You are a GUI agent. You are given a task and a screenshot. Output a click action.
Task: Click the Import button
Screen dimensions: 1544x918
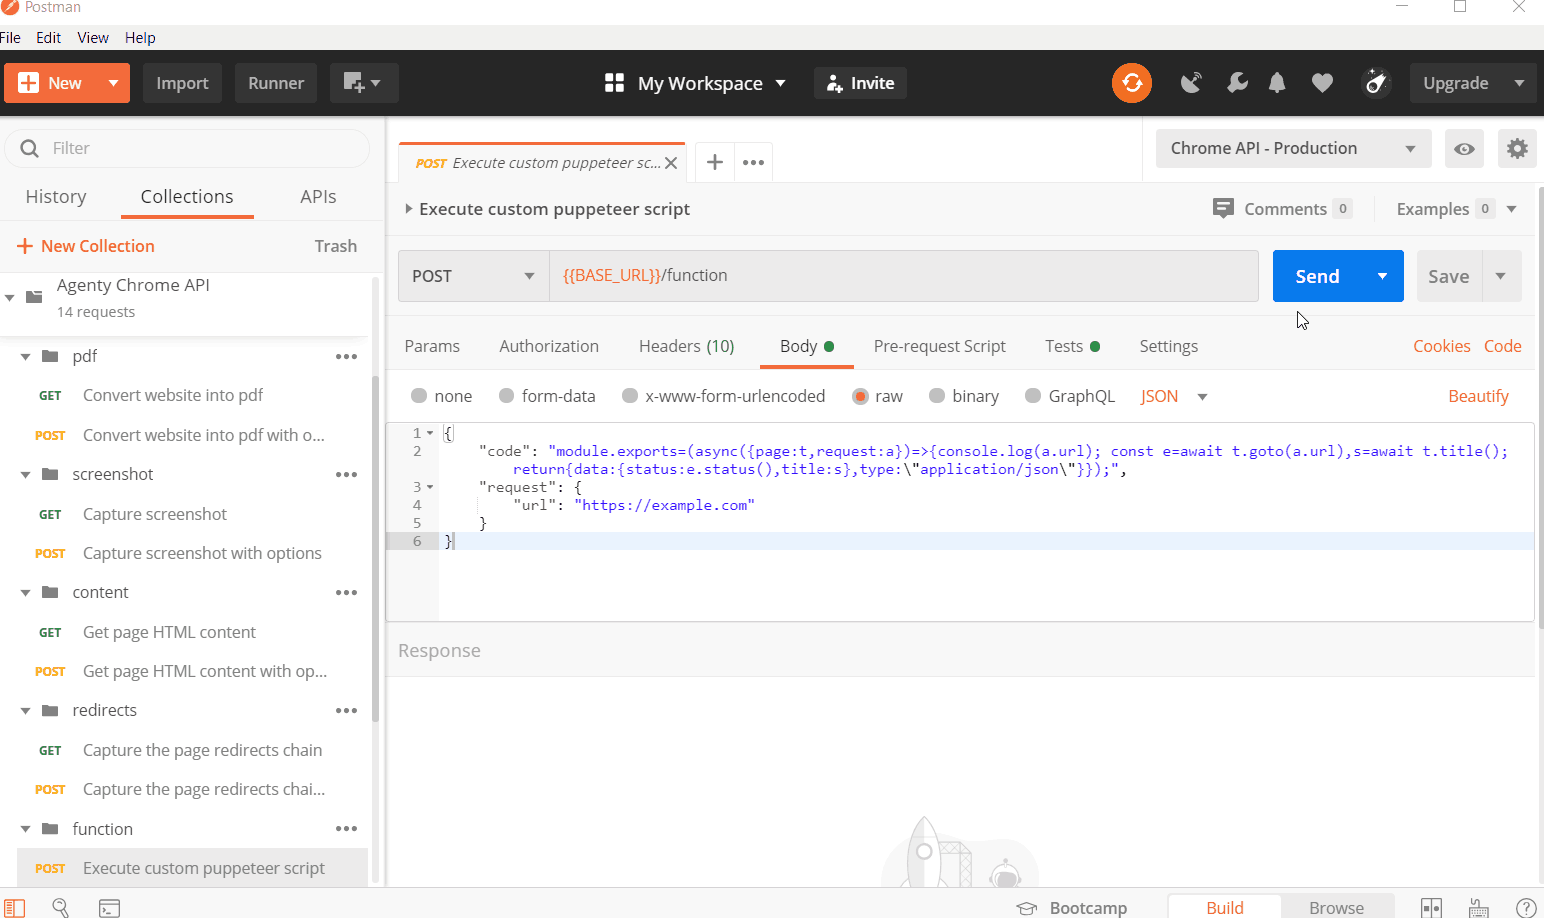182,83
